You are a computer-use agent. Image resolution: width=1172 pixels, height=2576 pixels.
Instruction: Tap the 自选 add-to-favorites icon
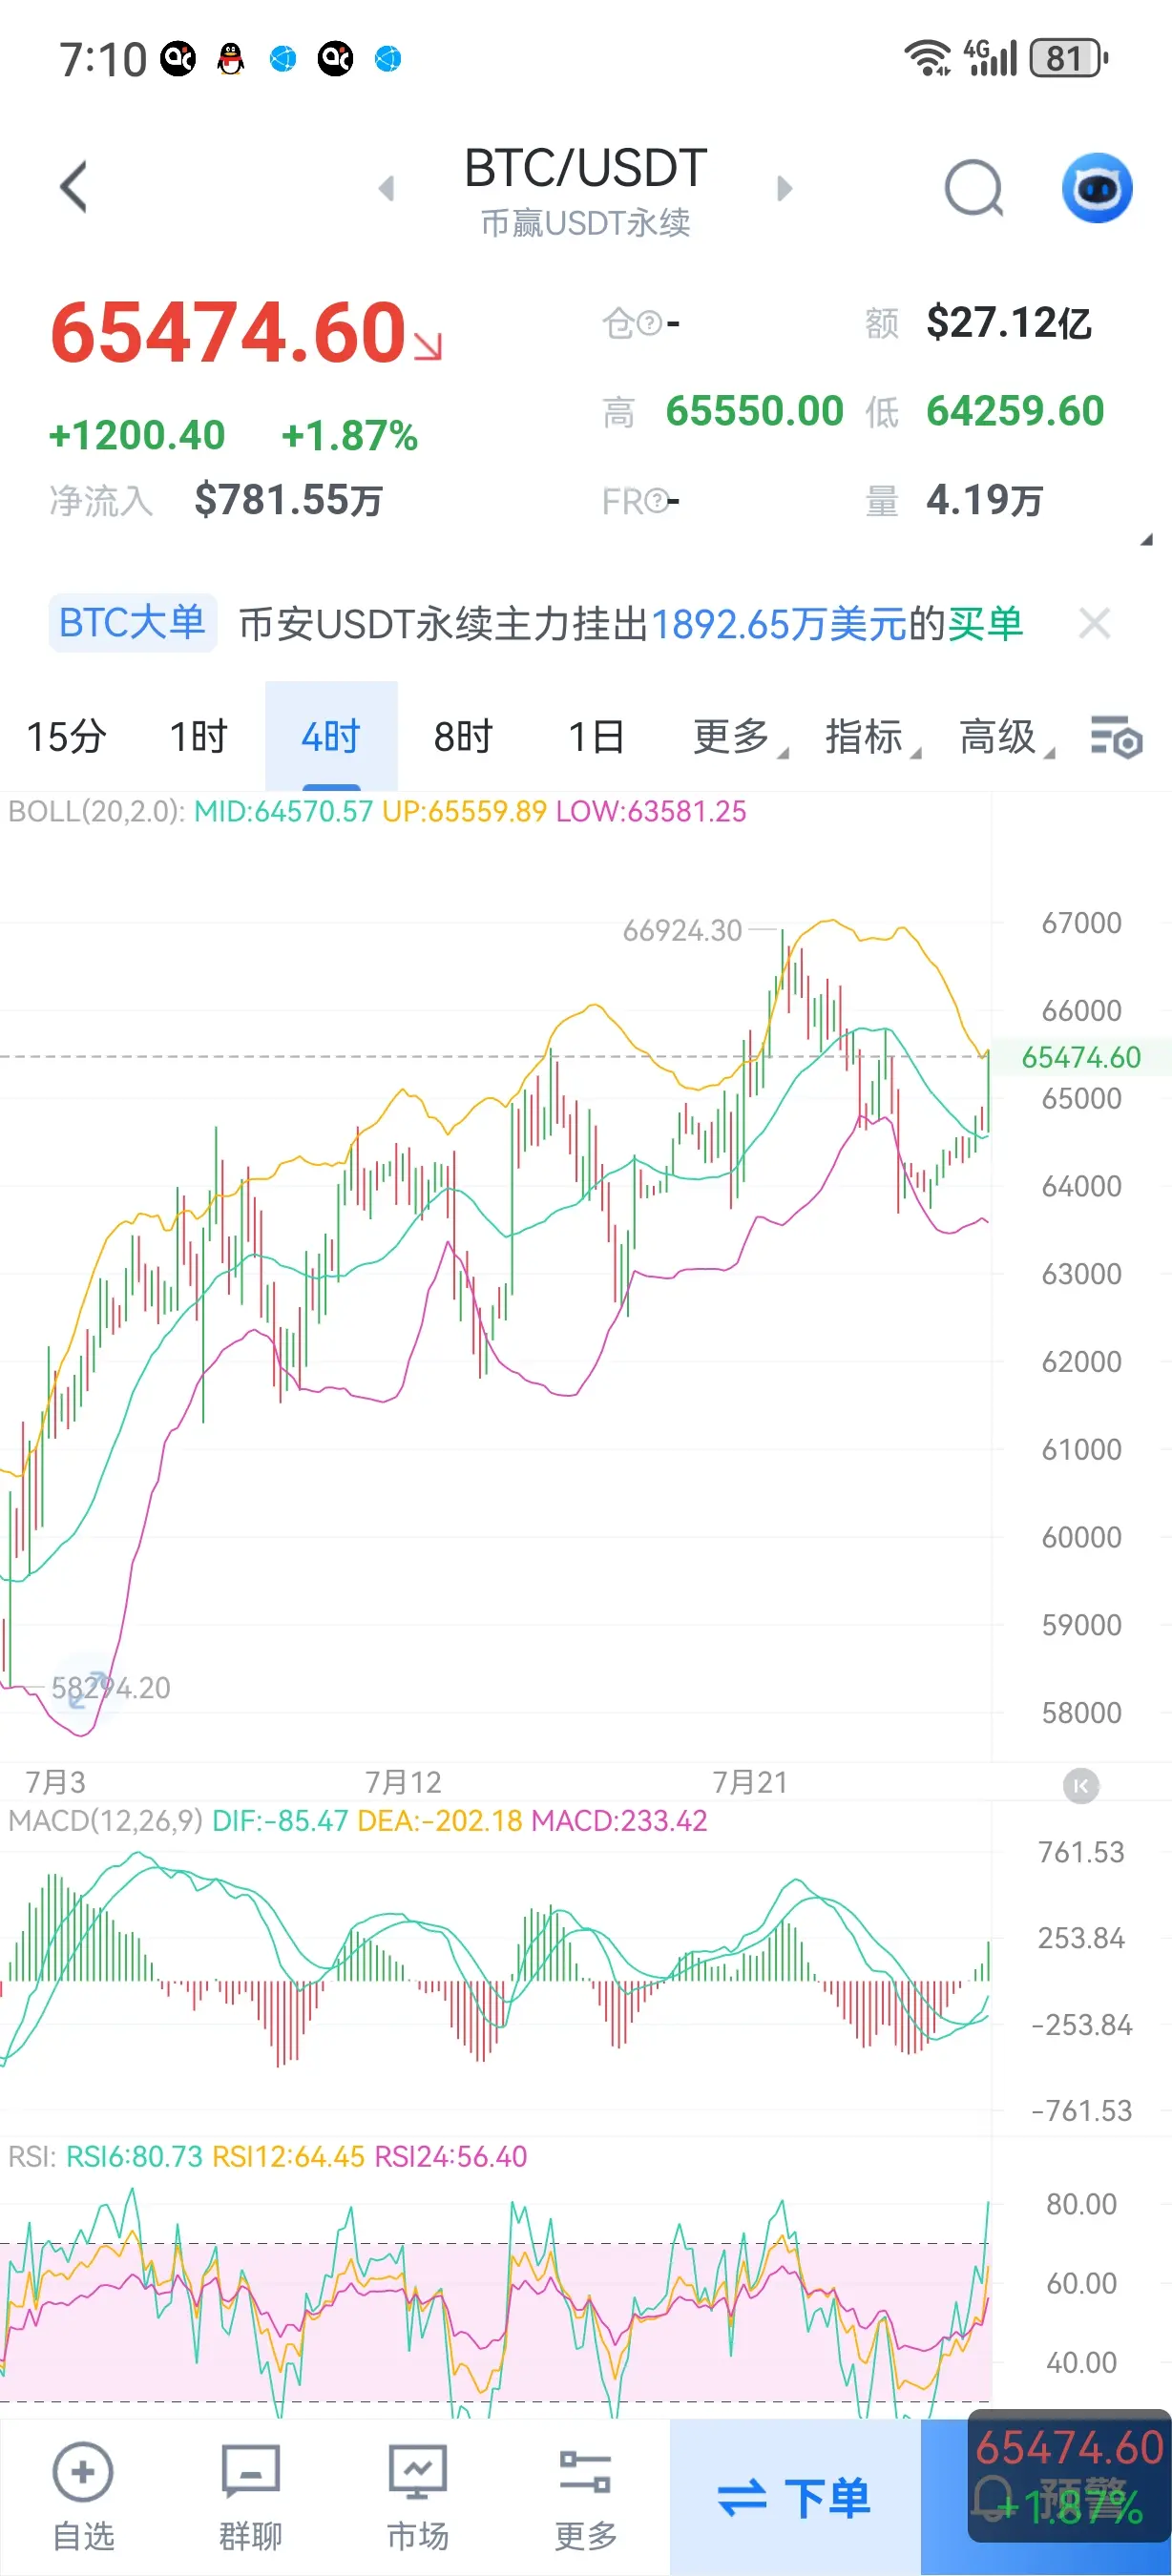[x=83, y=2472]
